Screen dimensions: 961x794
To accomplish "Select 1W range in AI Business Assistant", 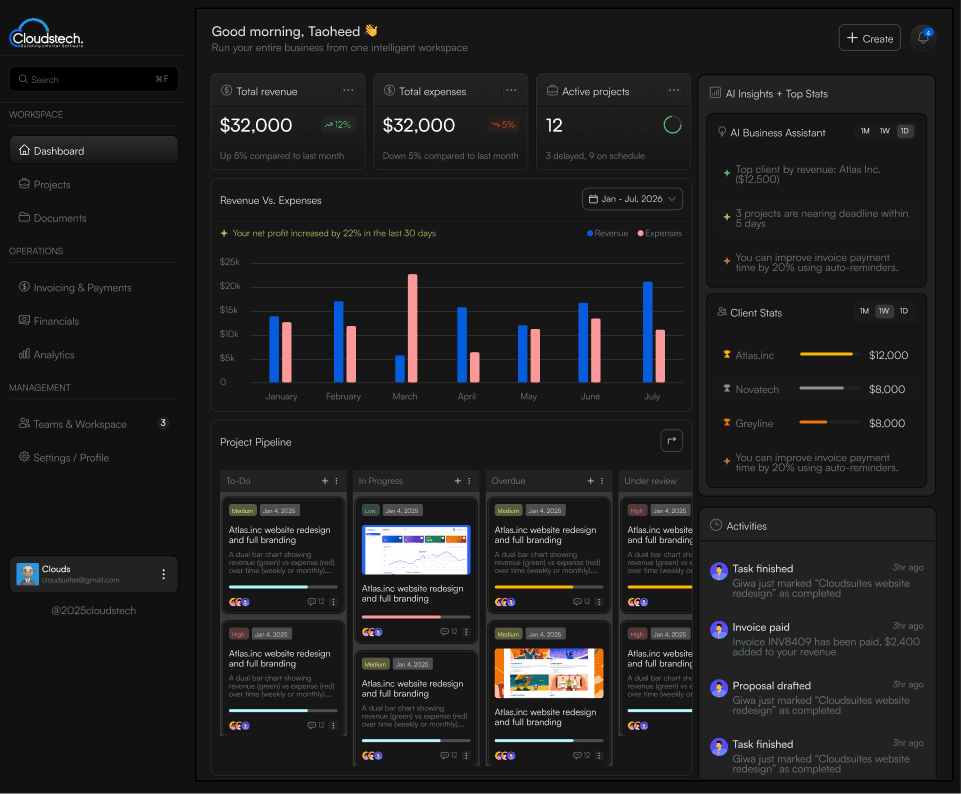I will coord(884,131).
